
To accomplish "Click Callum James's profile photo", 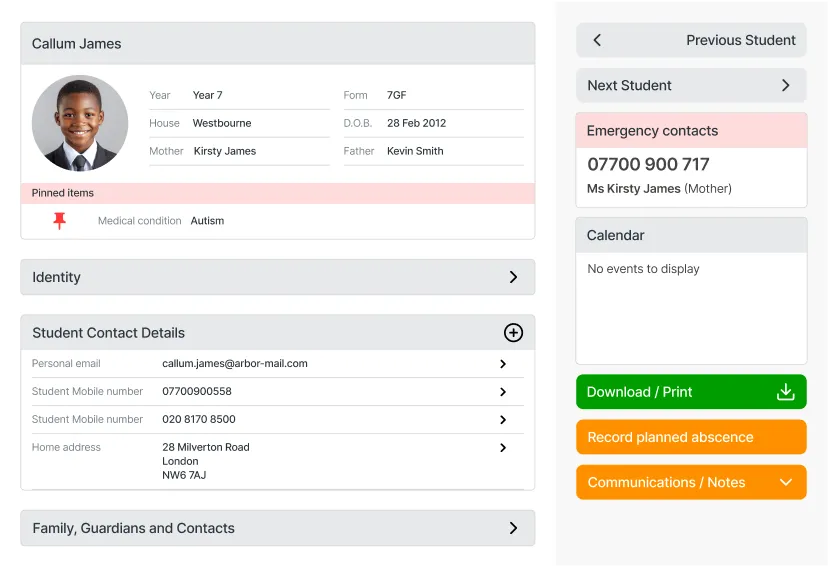I will click(x=80, y=123).
